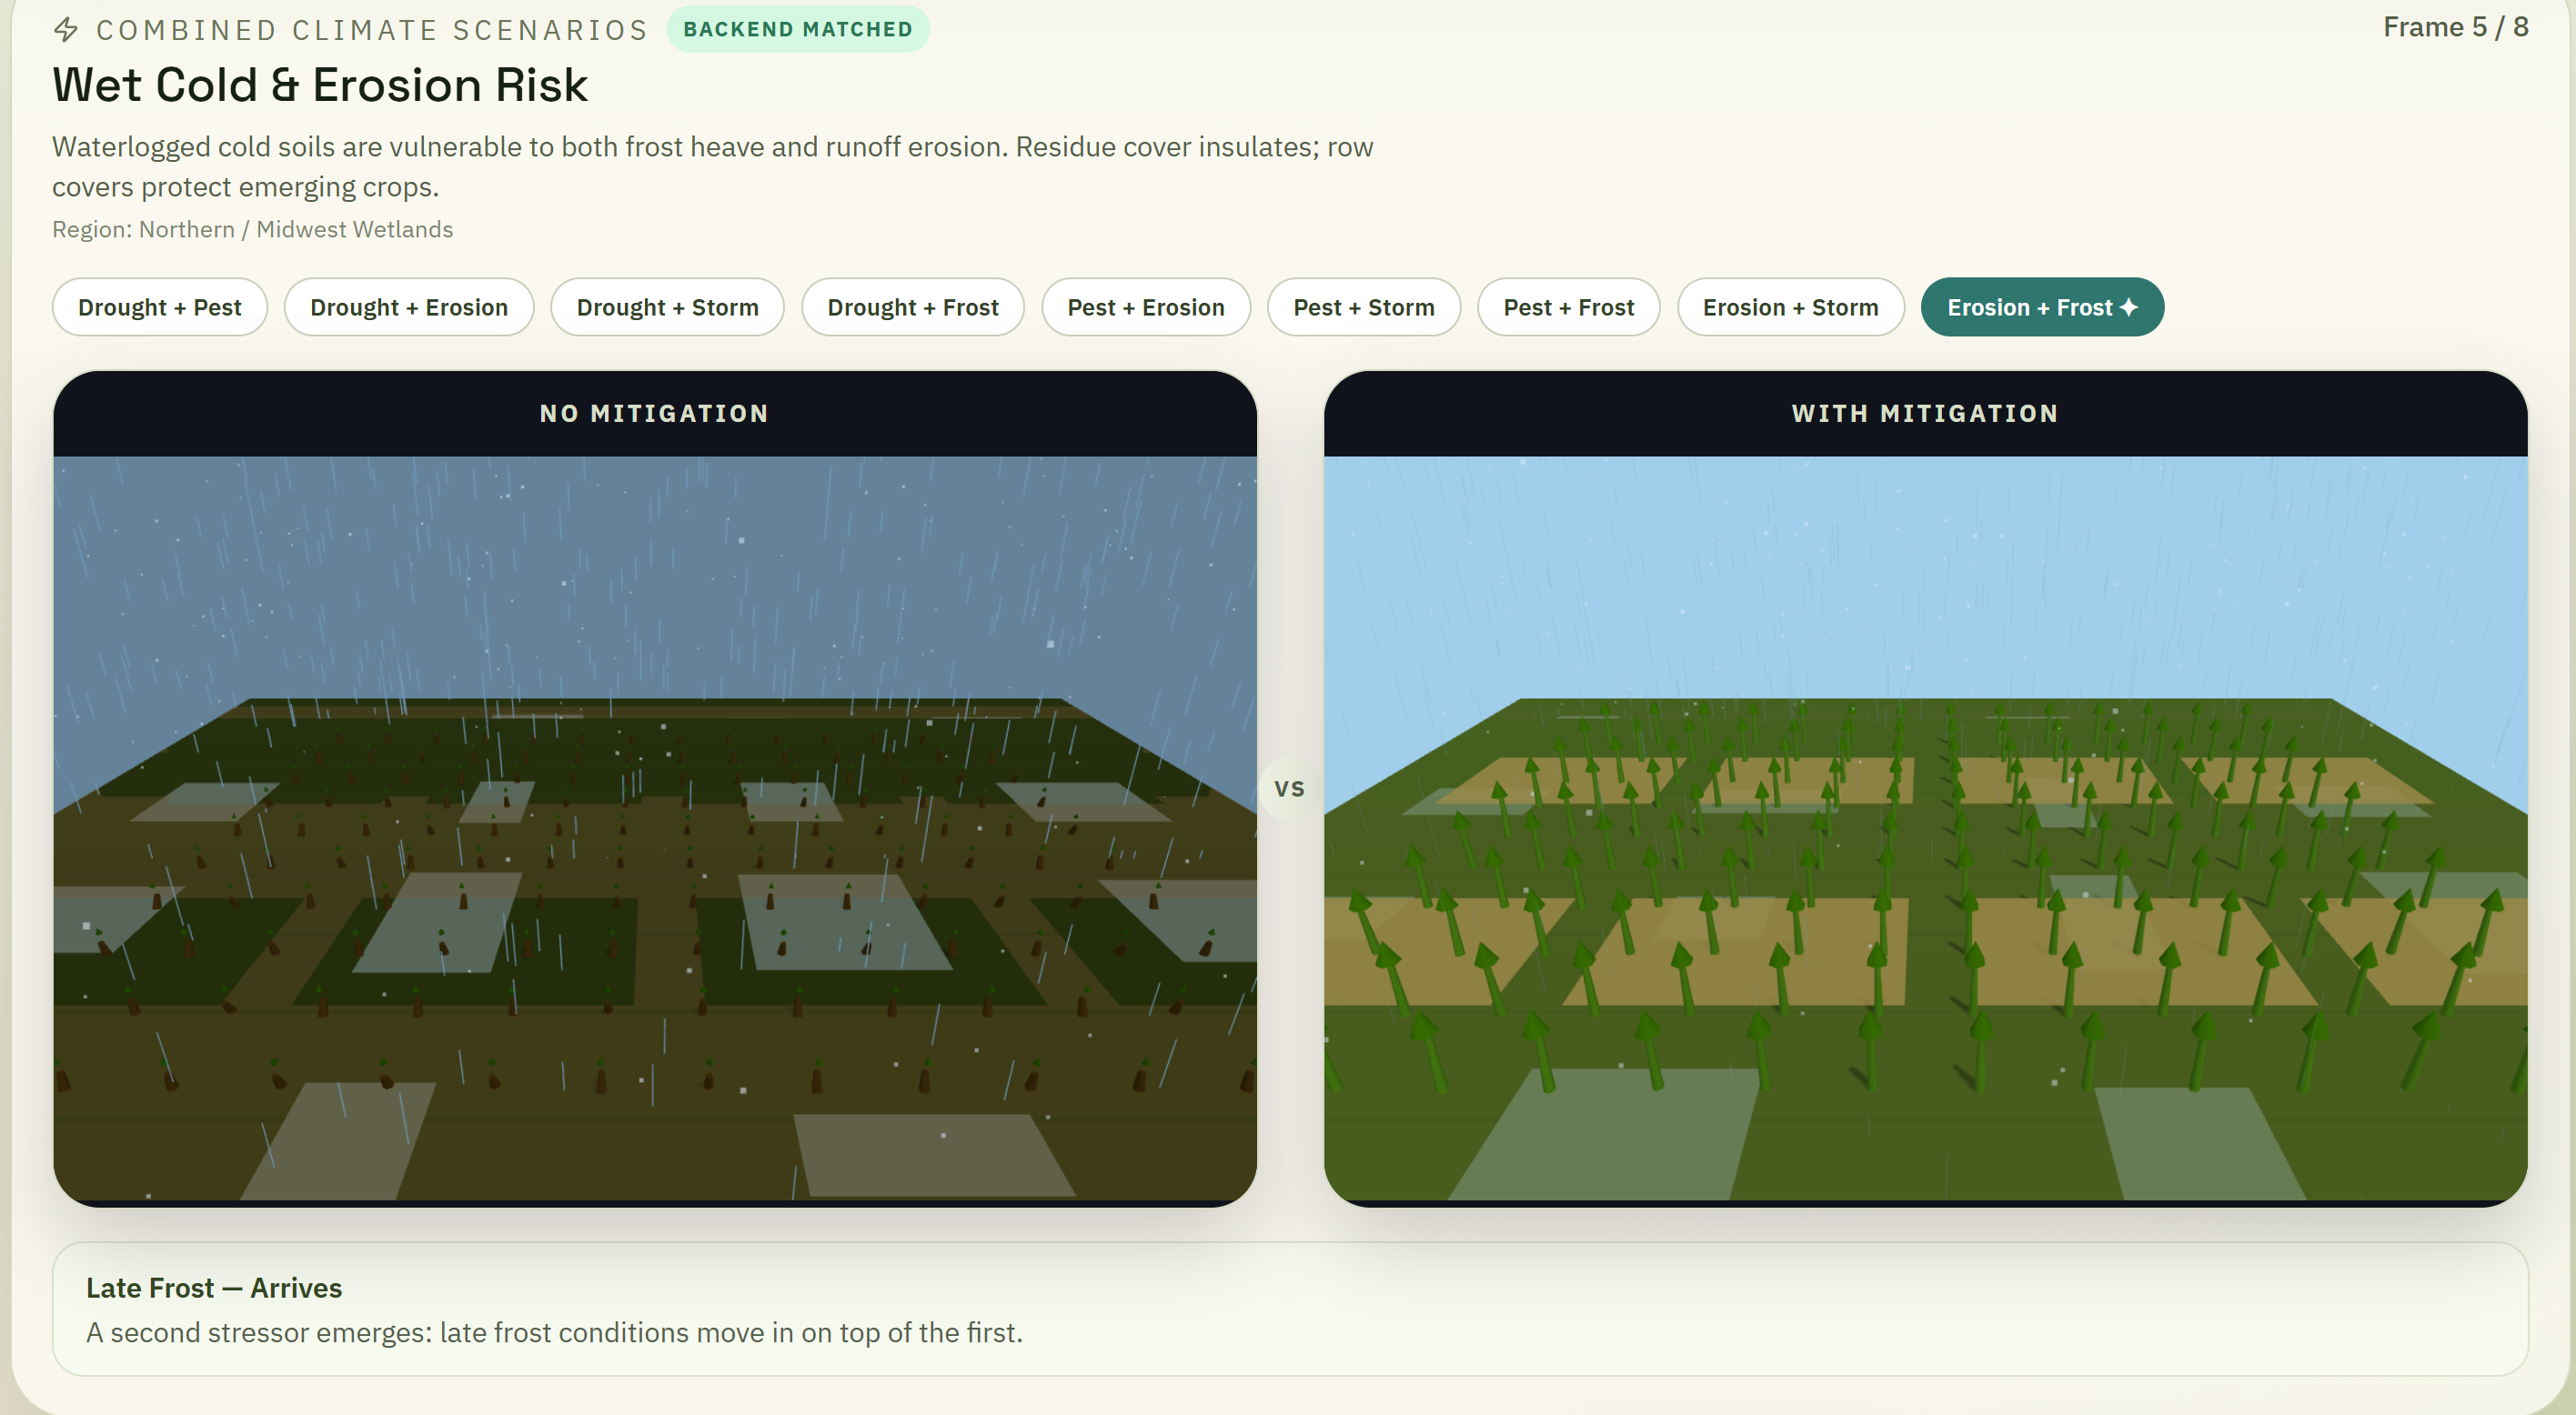Click the lightning bolt icon beside Combined Climate Scenarios
The image size is (2576, 1415).
[66, 30]
